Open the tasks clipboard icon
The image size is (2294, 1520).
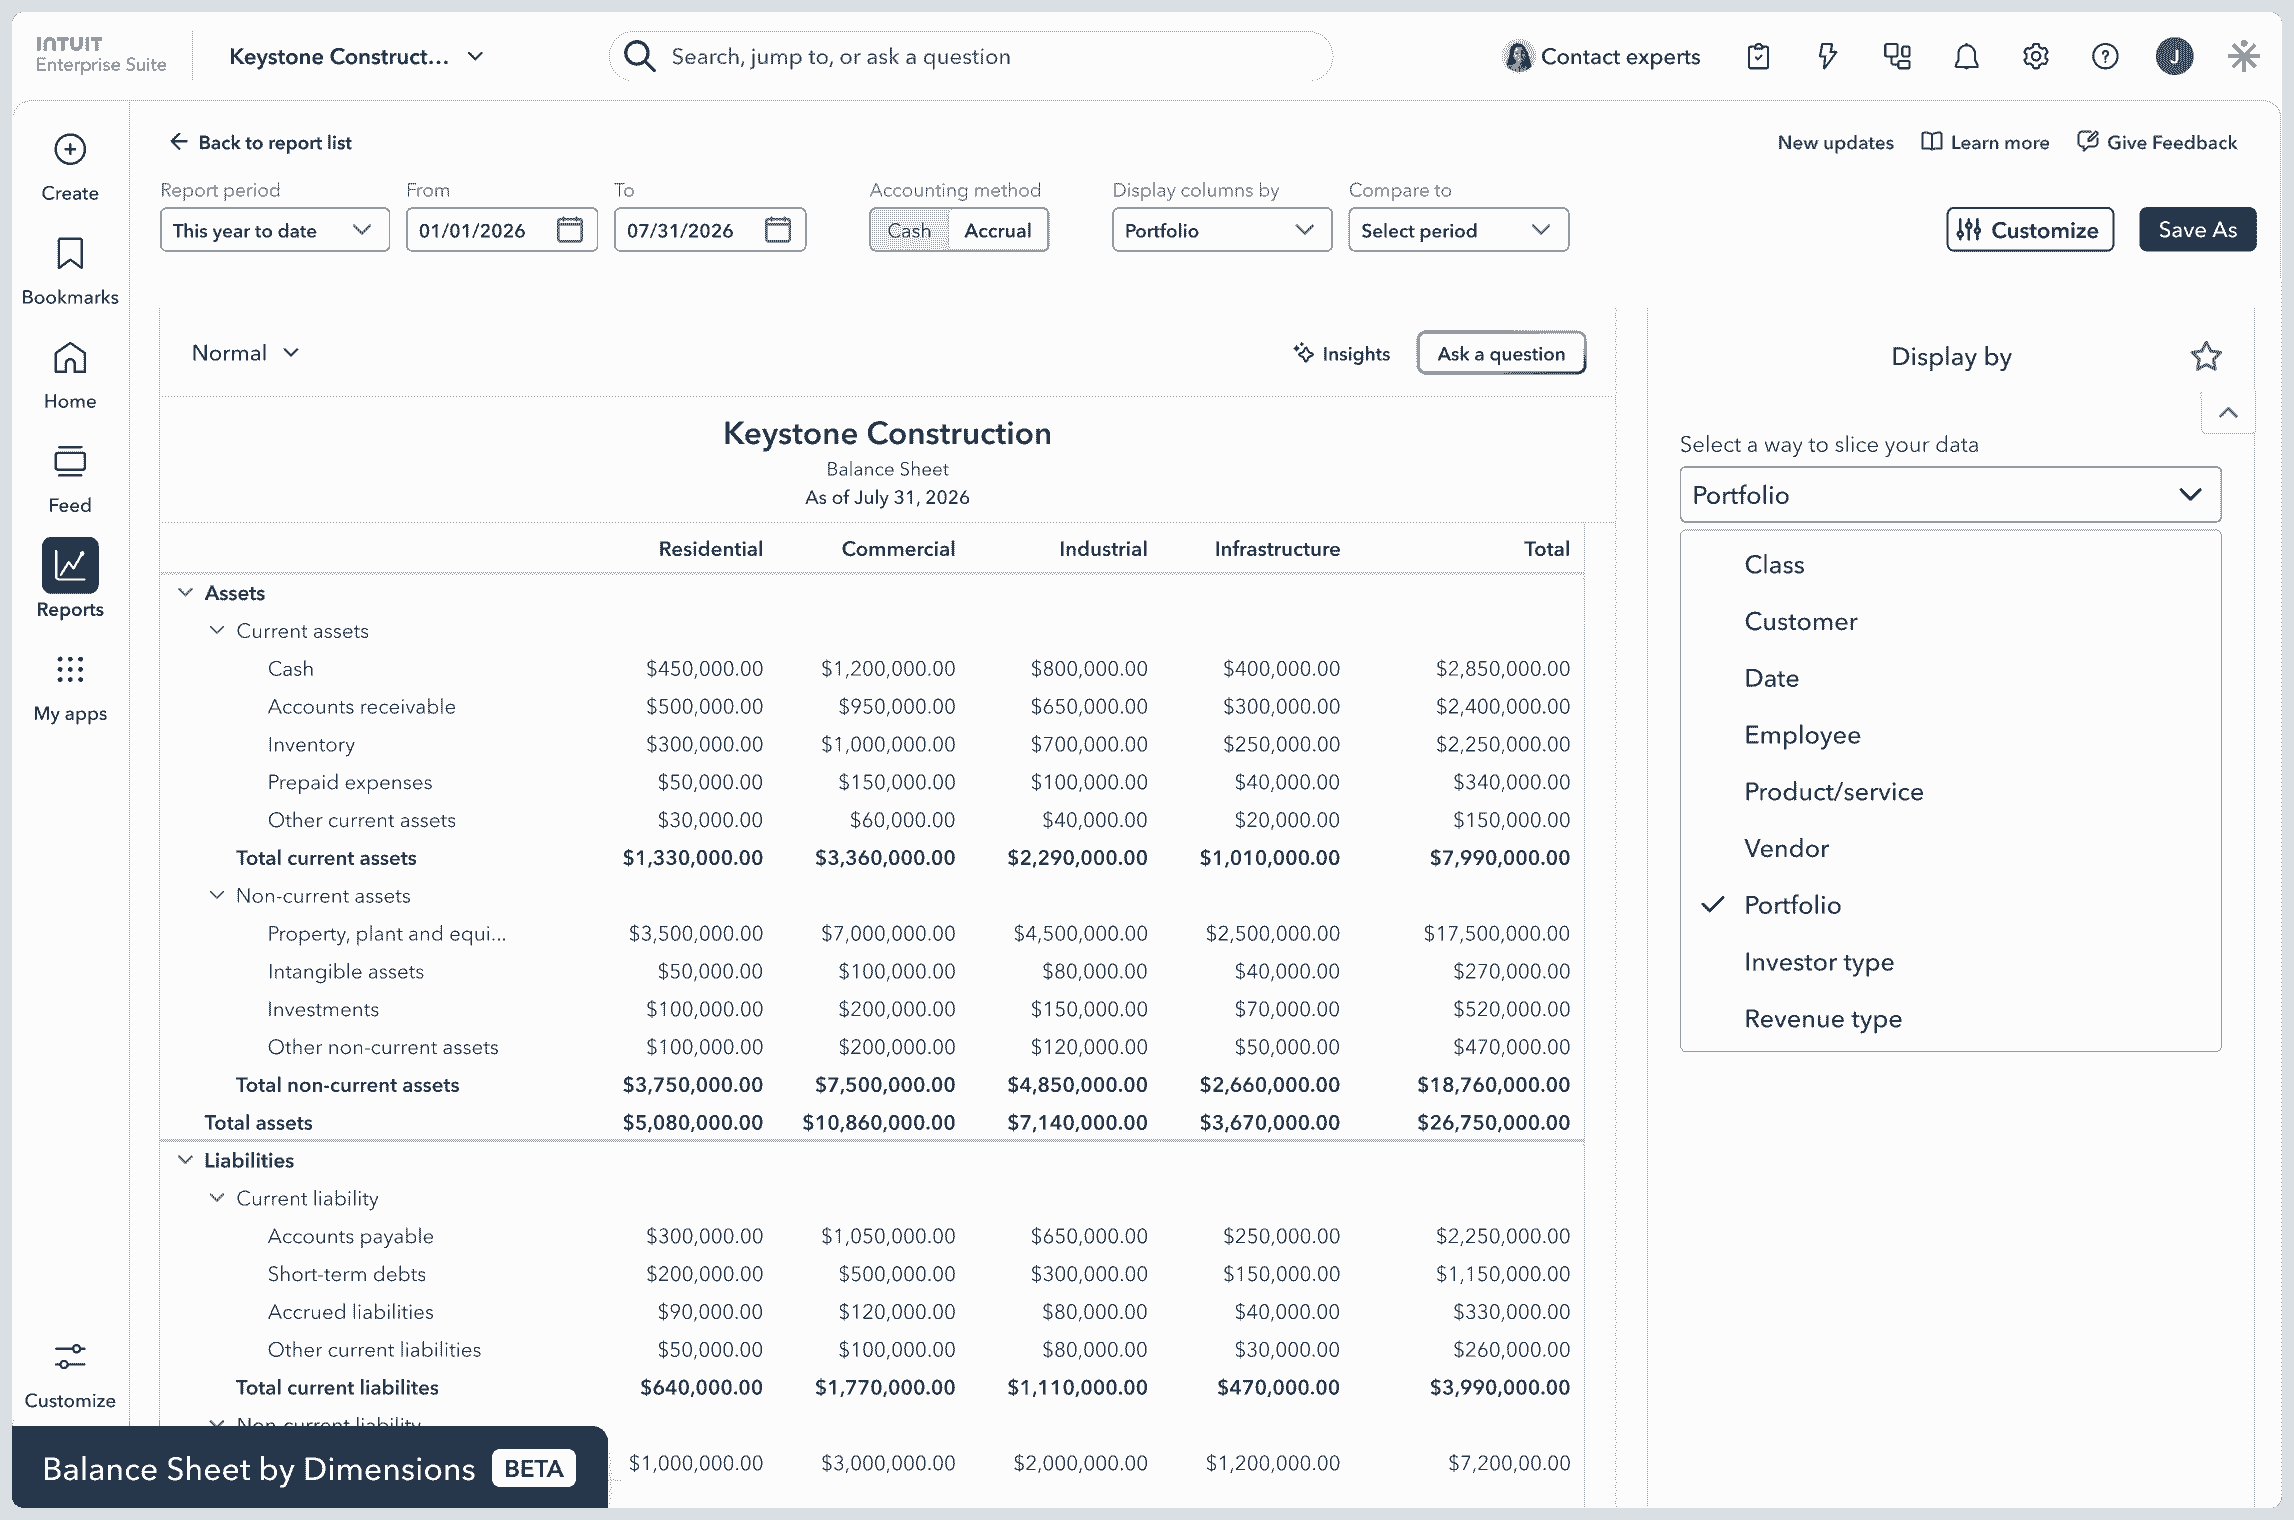tap(1758, 56)
